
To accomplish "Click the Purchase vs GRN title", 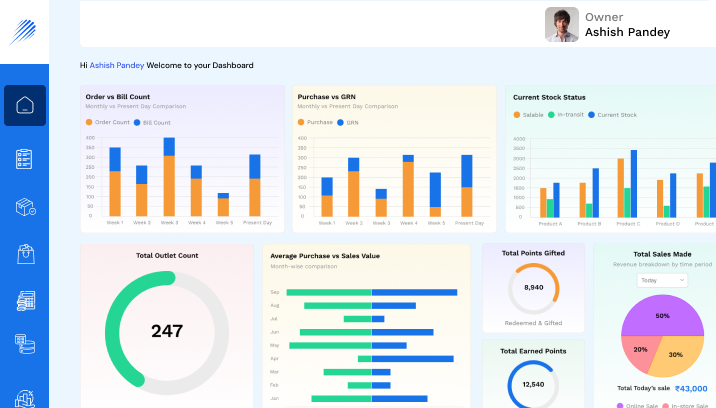I will click(x=326, y=97).
